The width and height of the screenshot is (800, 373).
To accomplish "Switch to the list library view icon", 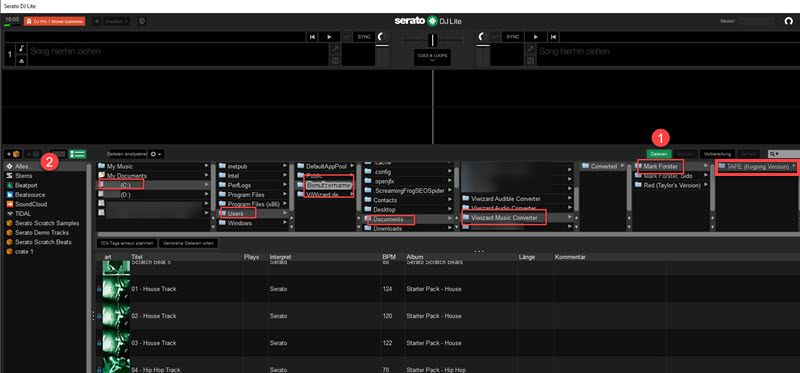I will pyautogui.click(x=78, y=154).
